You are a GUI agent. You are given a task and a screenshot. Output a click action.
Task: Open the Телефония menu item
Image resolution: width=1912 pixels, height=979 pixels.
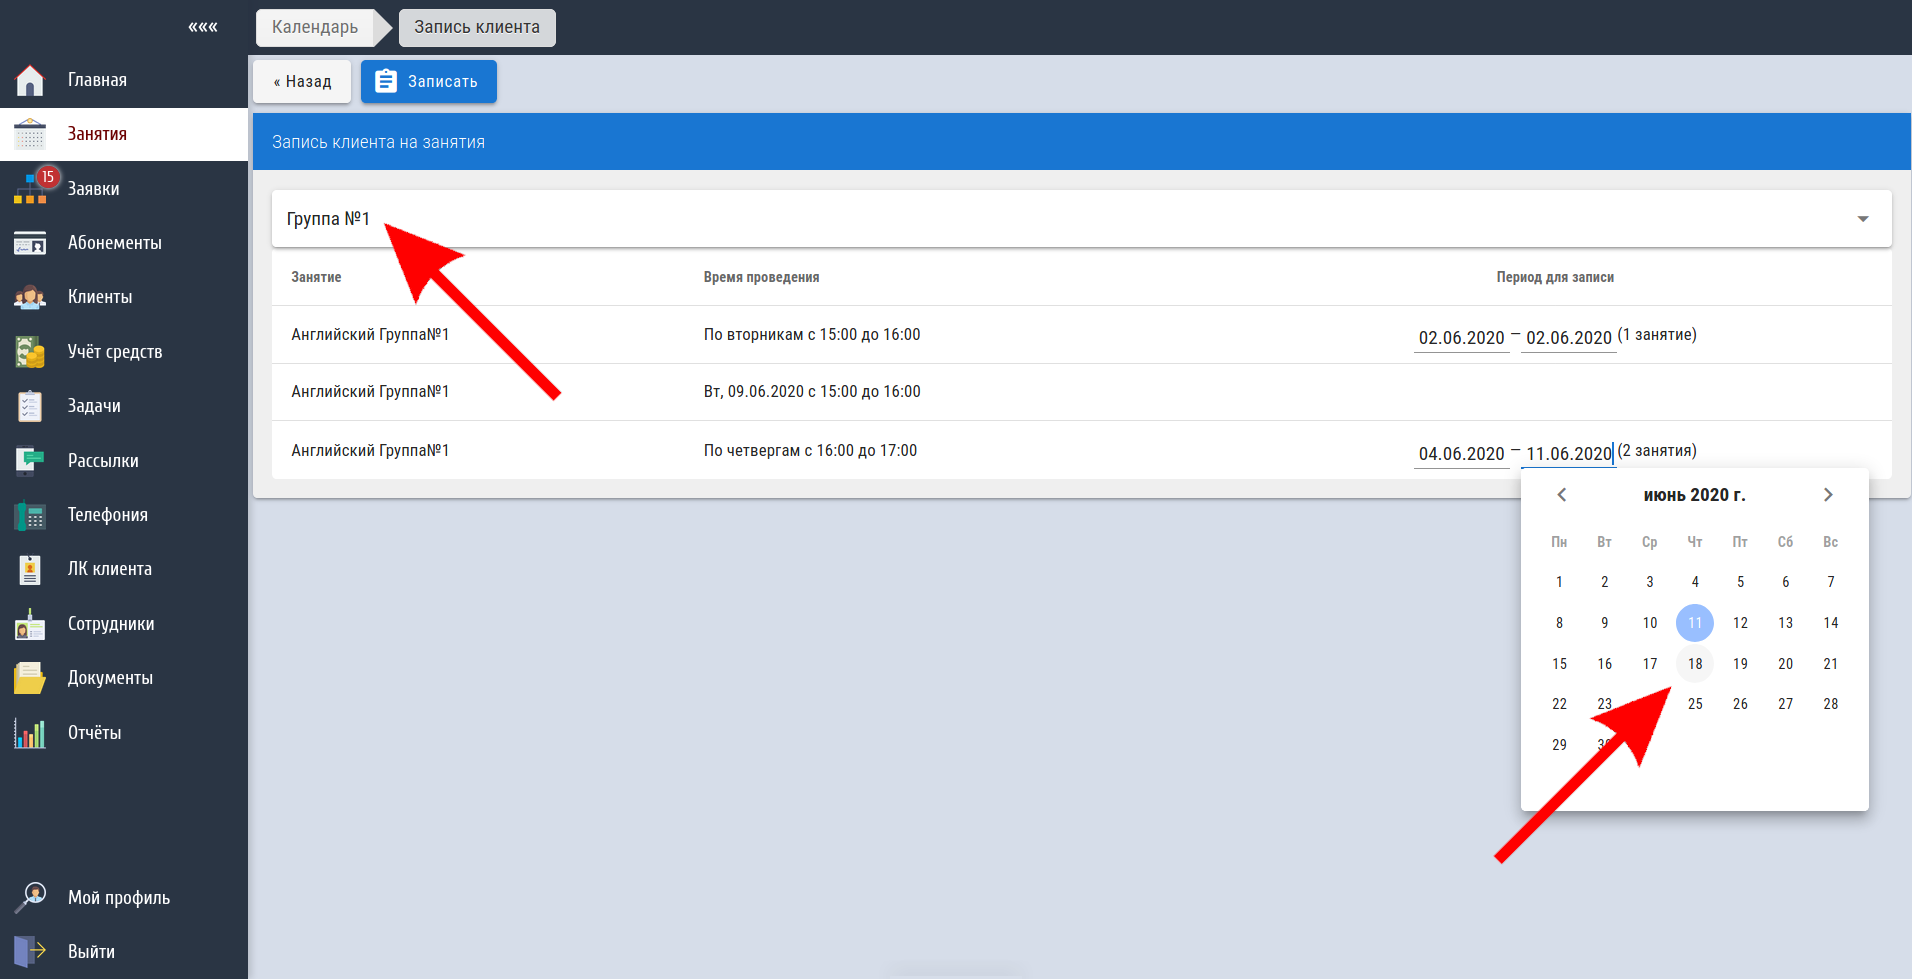[124, 515]
